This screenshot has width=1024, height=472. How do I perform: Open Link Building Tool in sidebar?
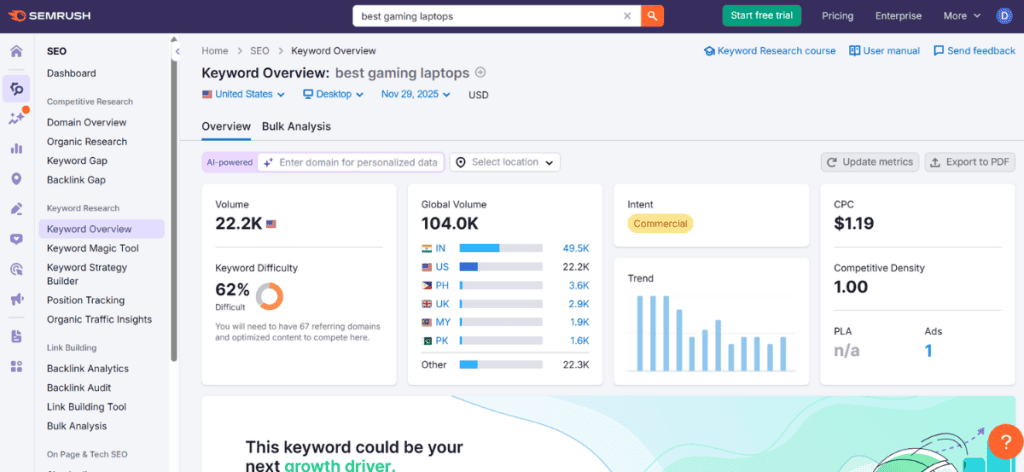86,407
